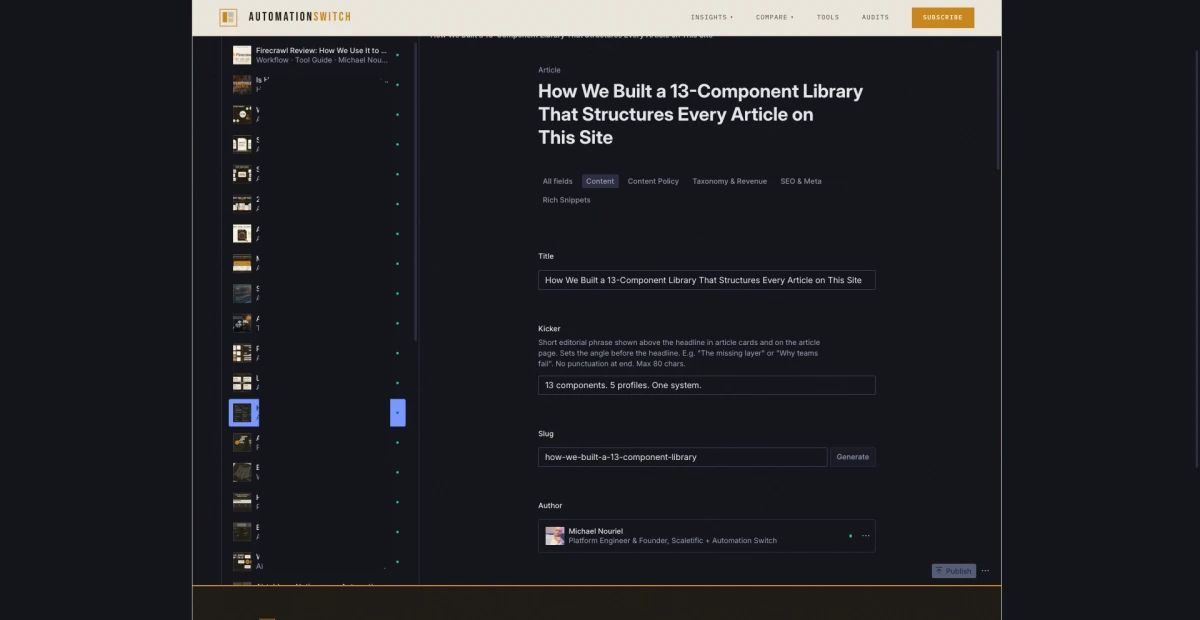Click the Tools menu item

point(828,17)
